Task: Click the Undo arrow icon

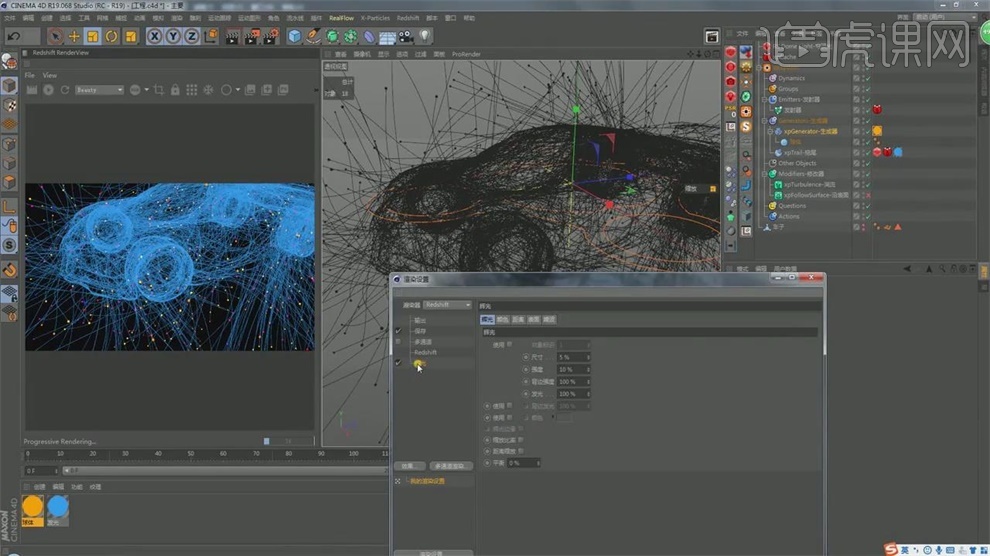Action: coord(14,36)
